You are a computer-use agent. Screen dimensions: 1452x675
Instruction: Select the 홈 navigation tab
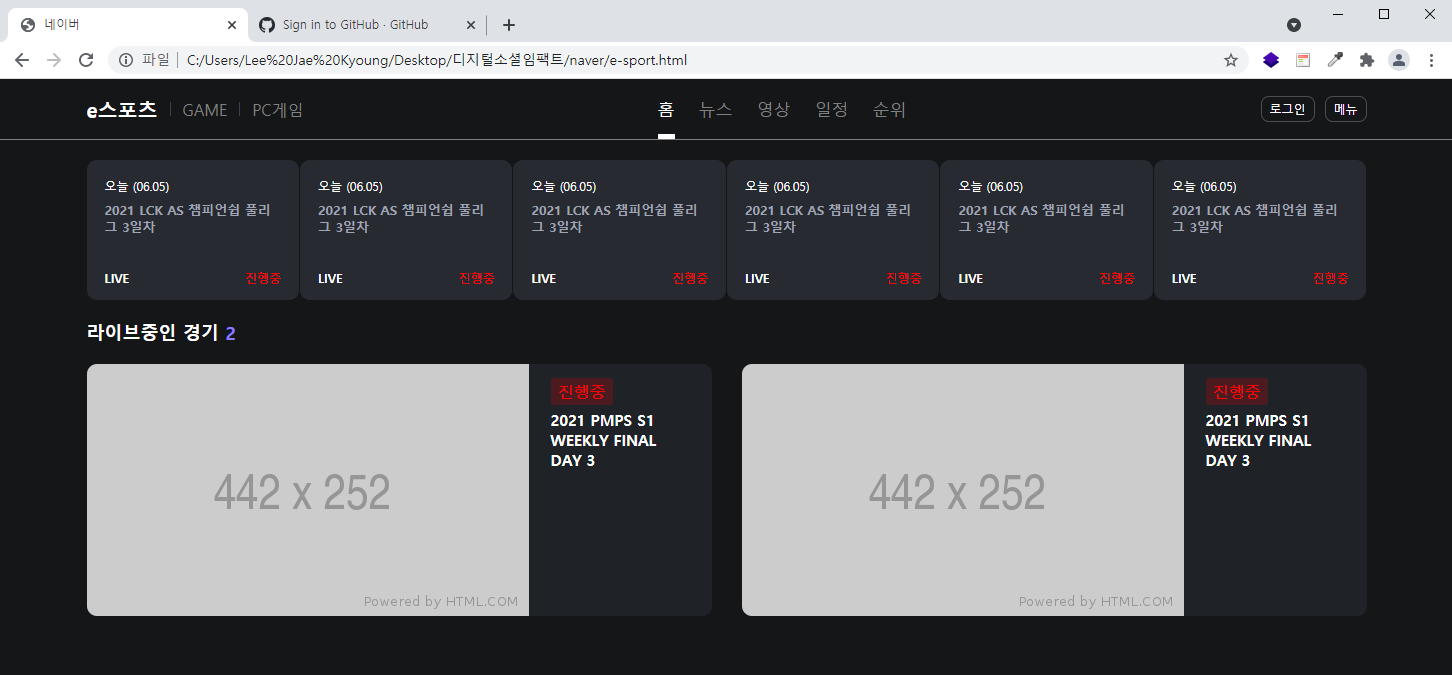pyautogui.click(x=666, y=110)
